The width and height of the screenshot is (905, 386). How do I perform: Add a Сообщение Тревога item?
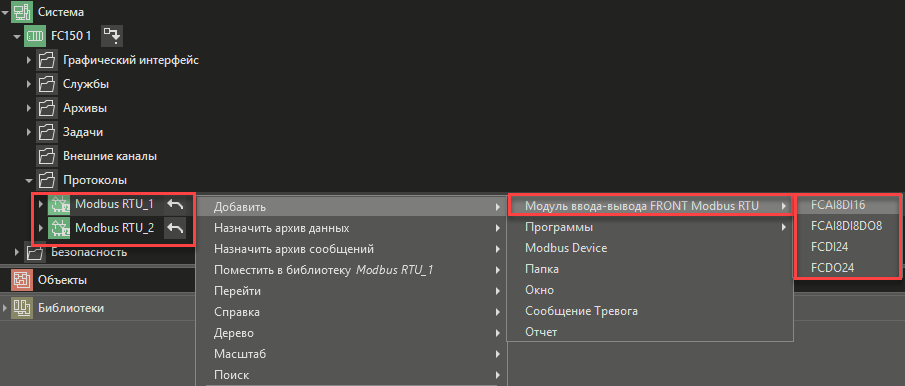click(650, 311)
